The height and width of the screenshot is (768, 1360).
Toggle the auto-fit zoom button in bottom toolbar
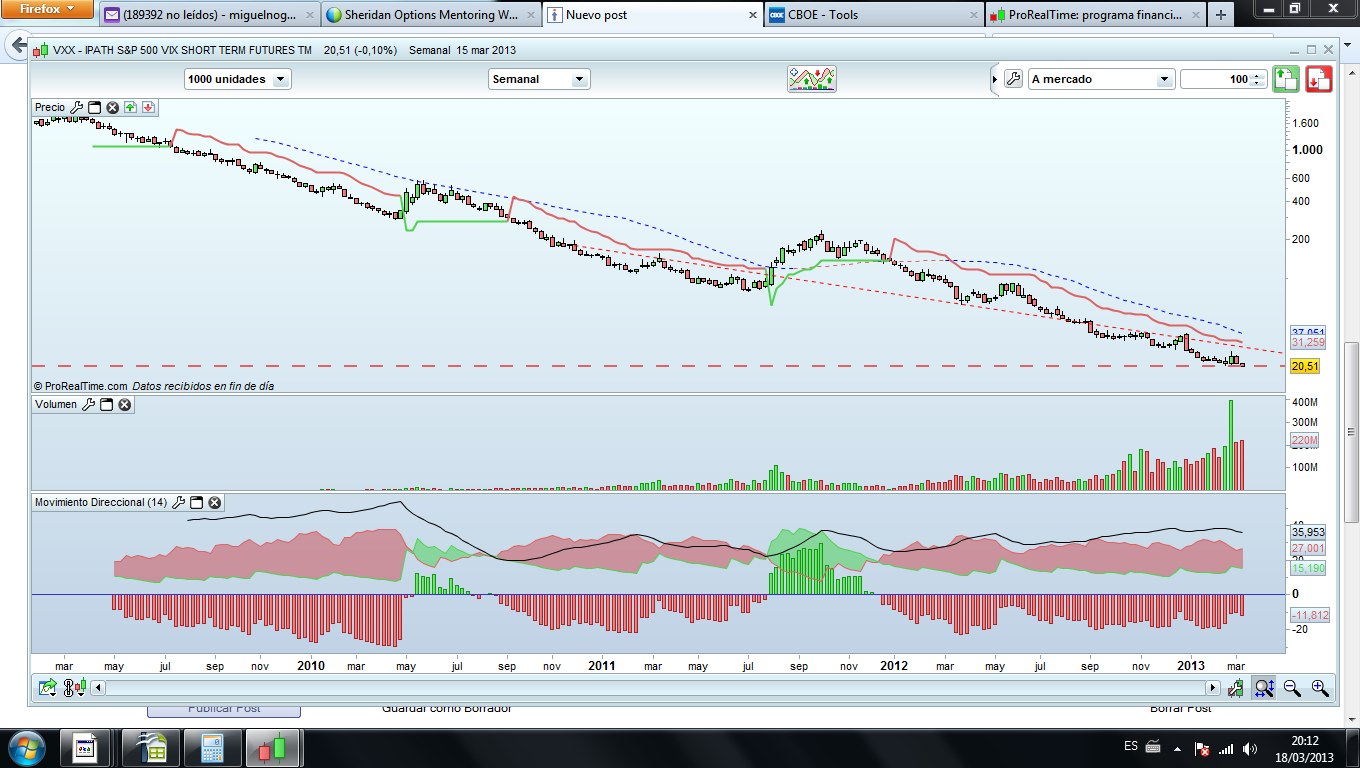coord(1264,687)
